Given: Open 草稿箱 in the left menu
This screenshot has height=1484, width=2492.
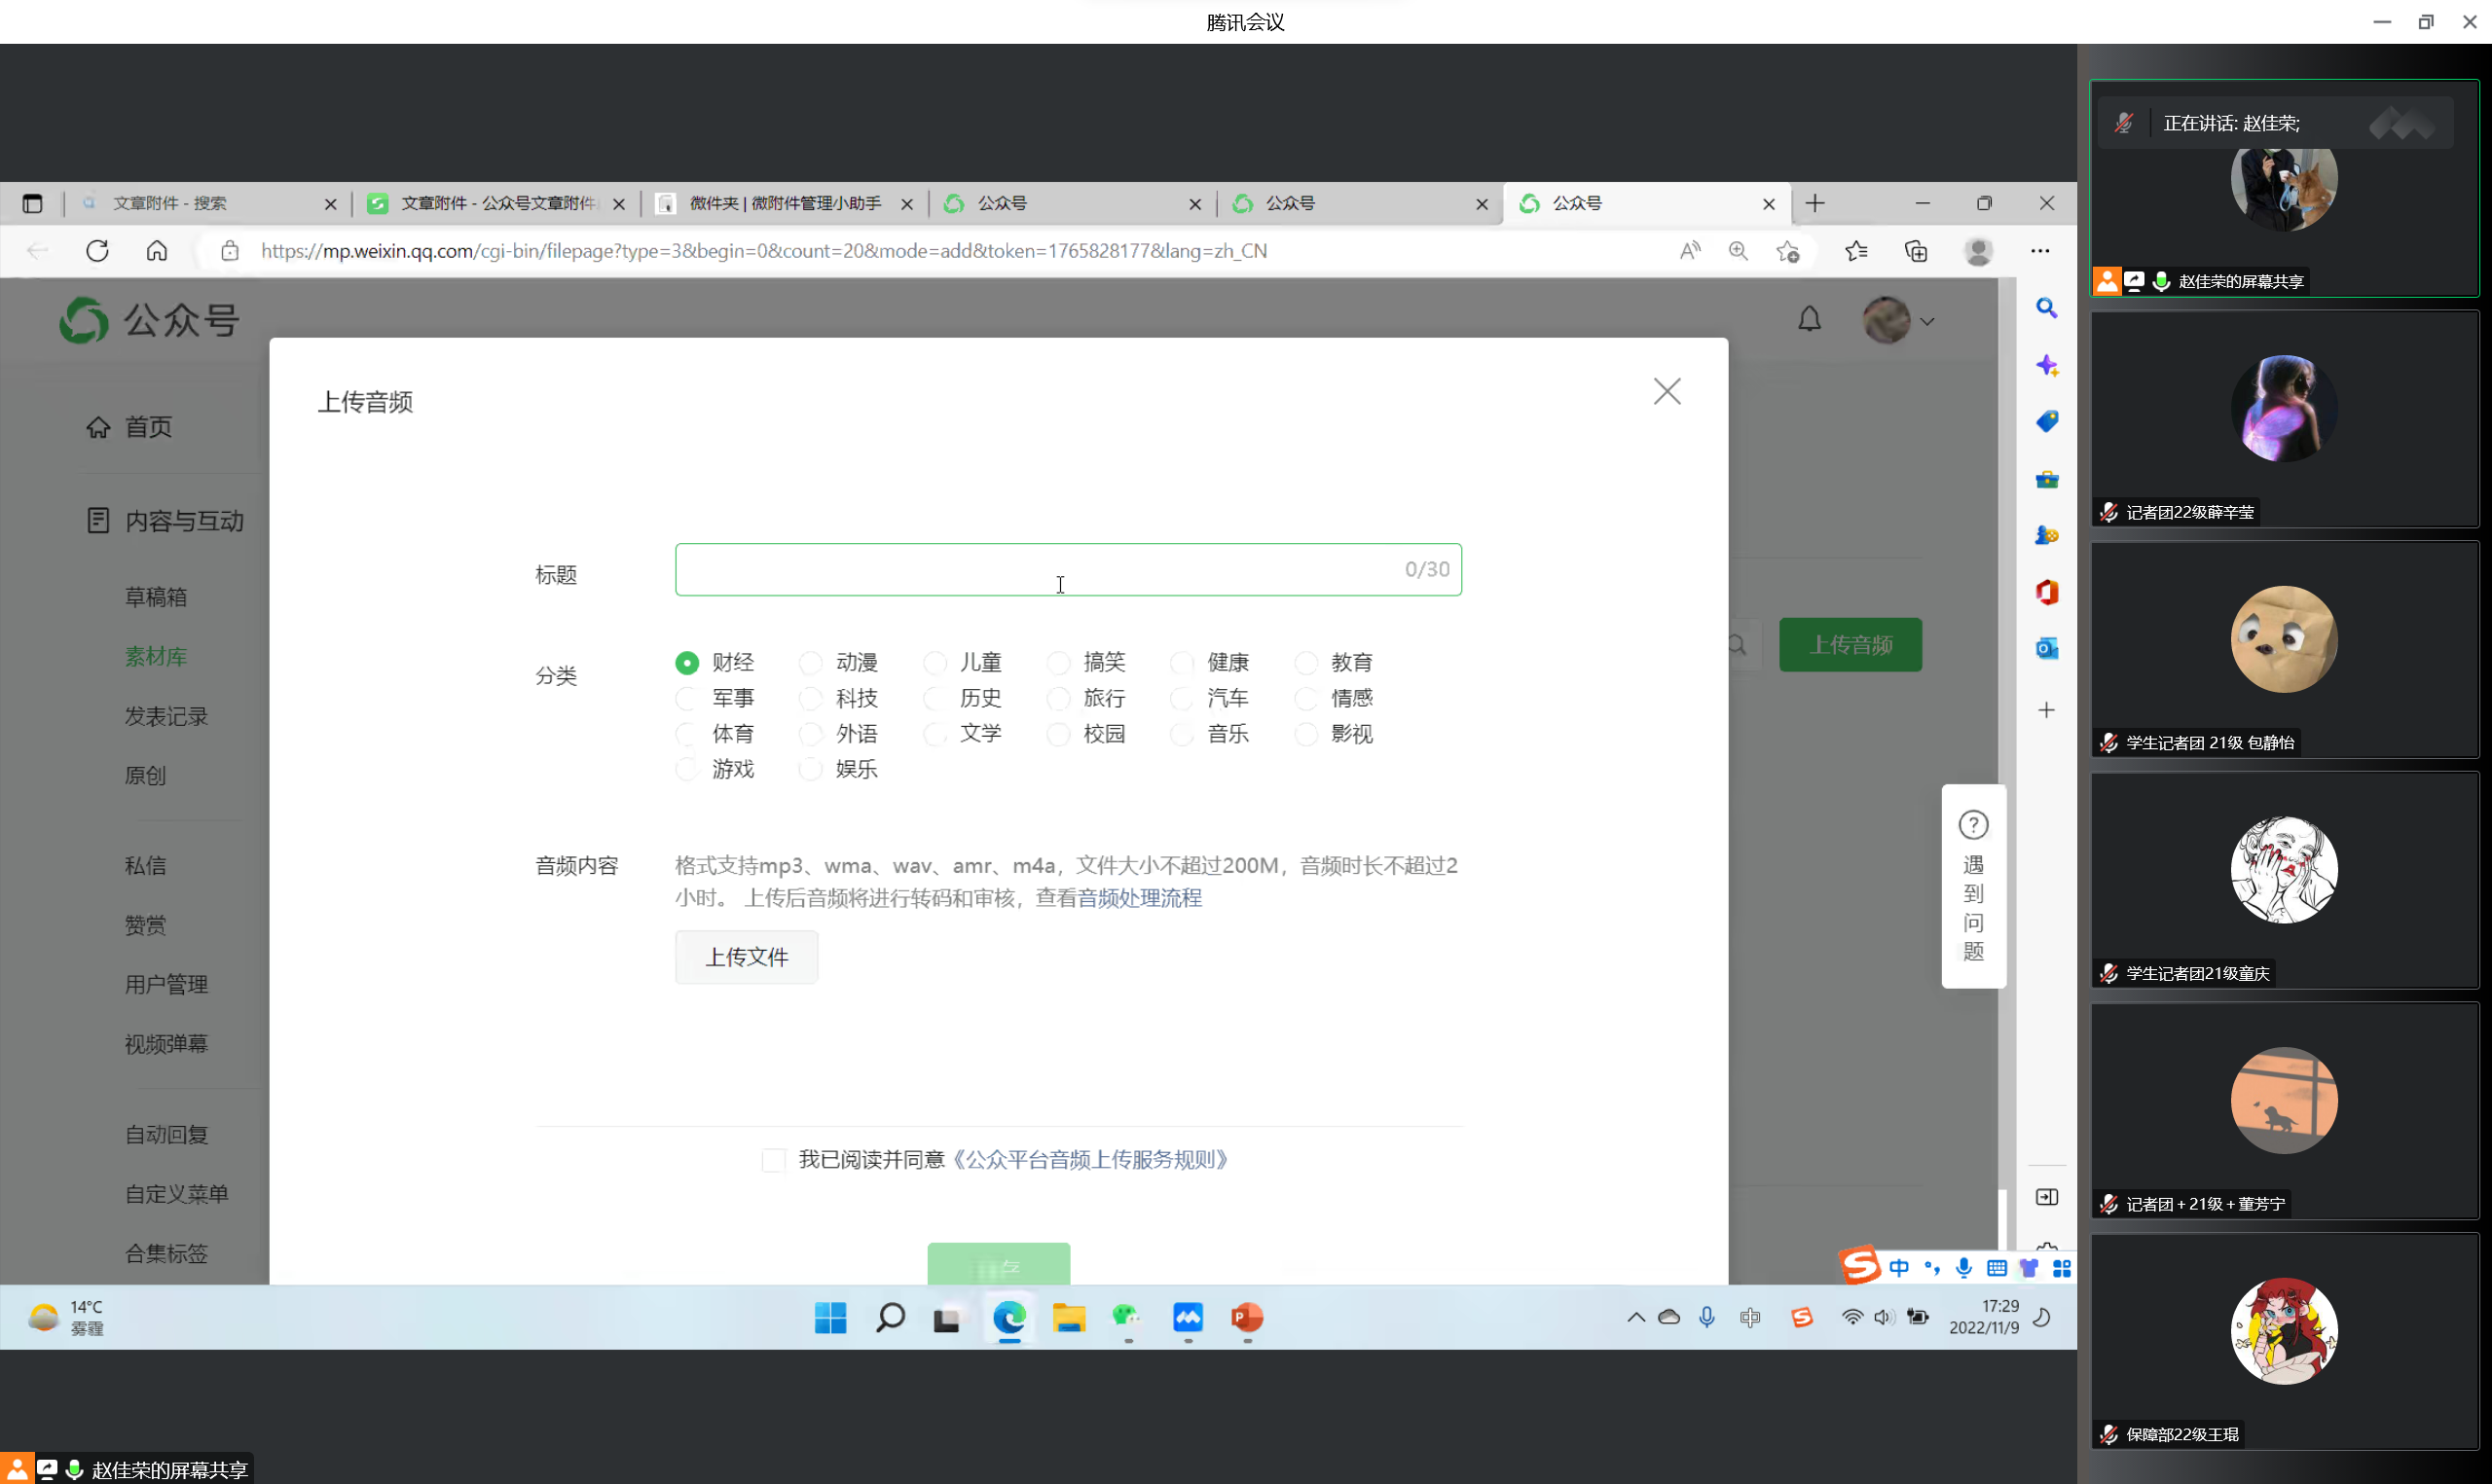Looking at the screenshot, I should 156,597.
